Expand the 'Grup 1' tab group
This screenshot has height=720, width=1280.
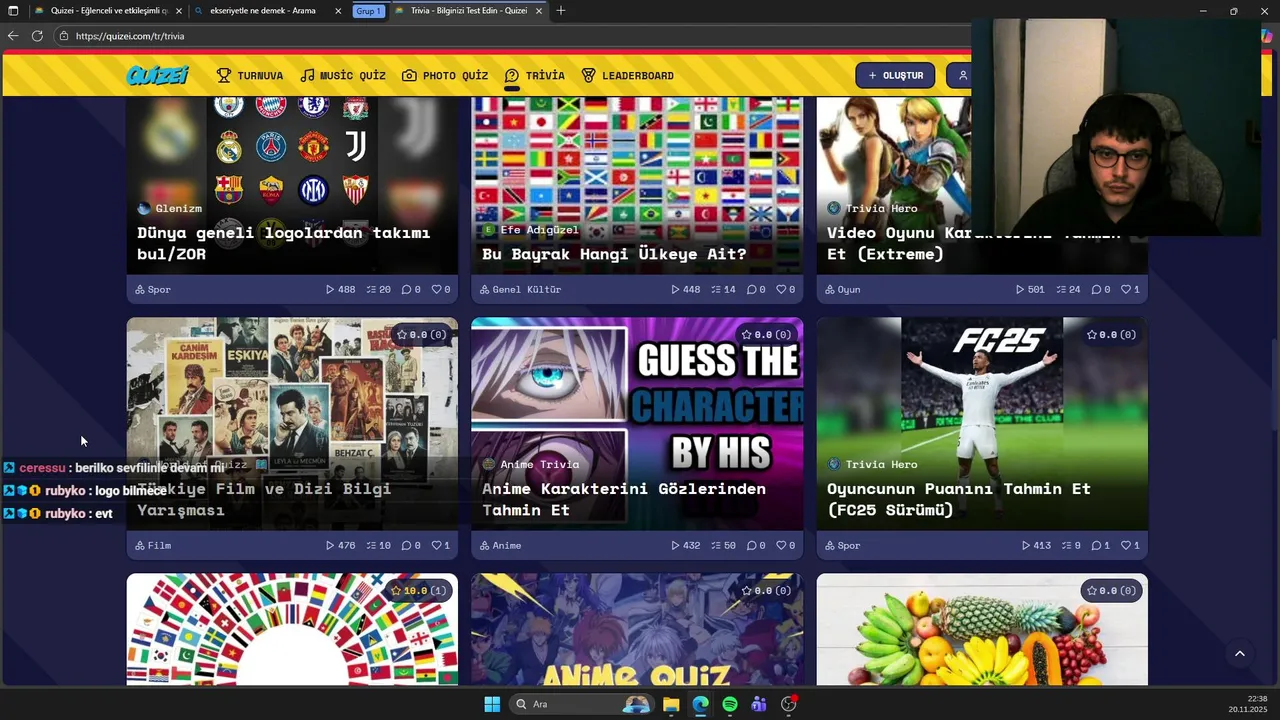[x=368, y=11]
